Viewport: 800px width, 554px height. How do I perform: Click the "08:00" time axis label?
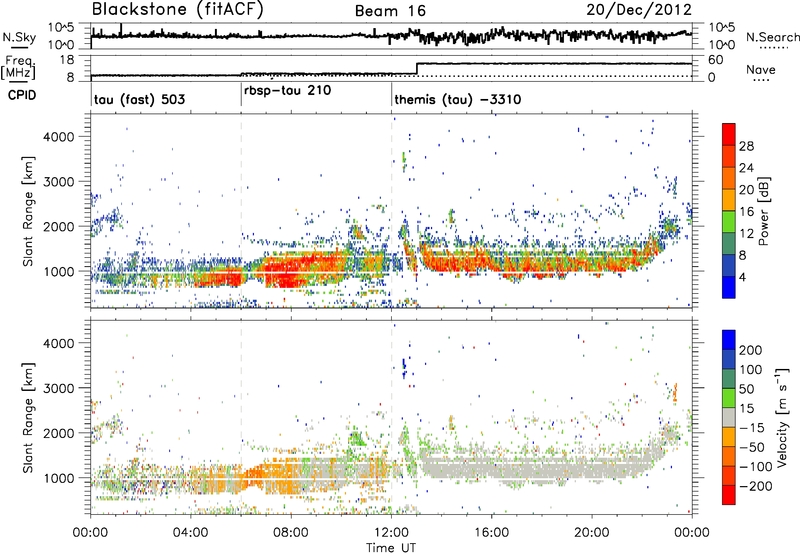[291, 533]
